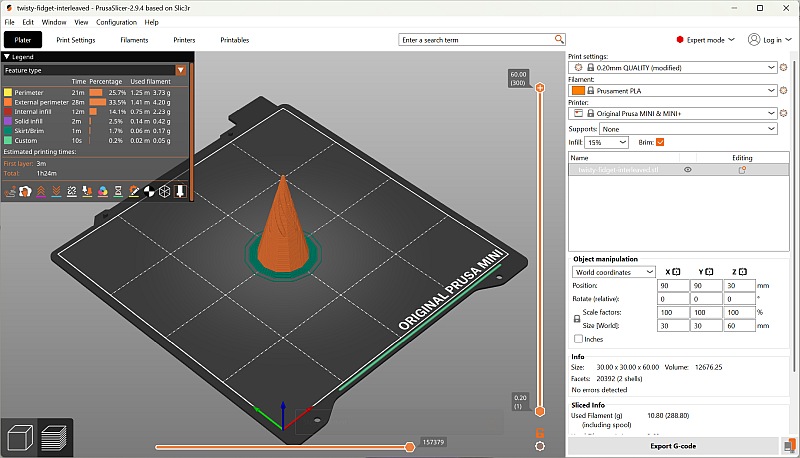Screen dimensions: 800x458
Task: Enable the Inches checkbox
Action: coord(578,339)
